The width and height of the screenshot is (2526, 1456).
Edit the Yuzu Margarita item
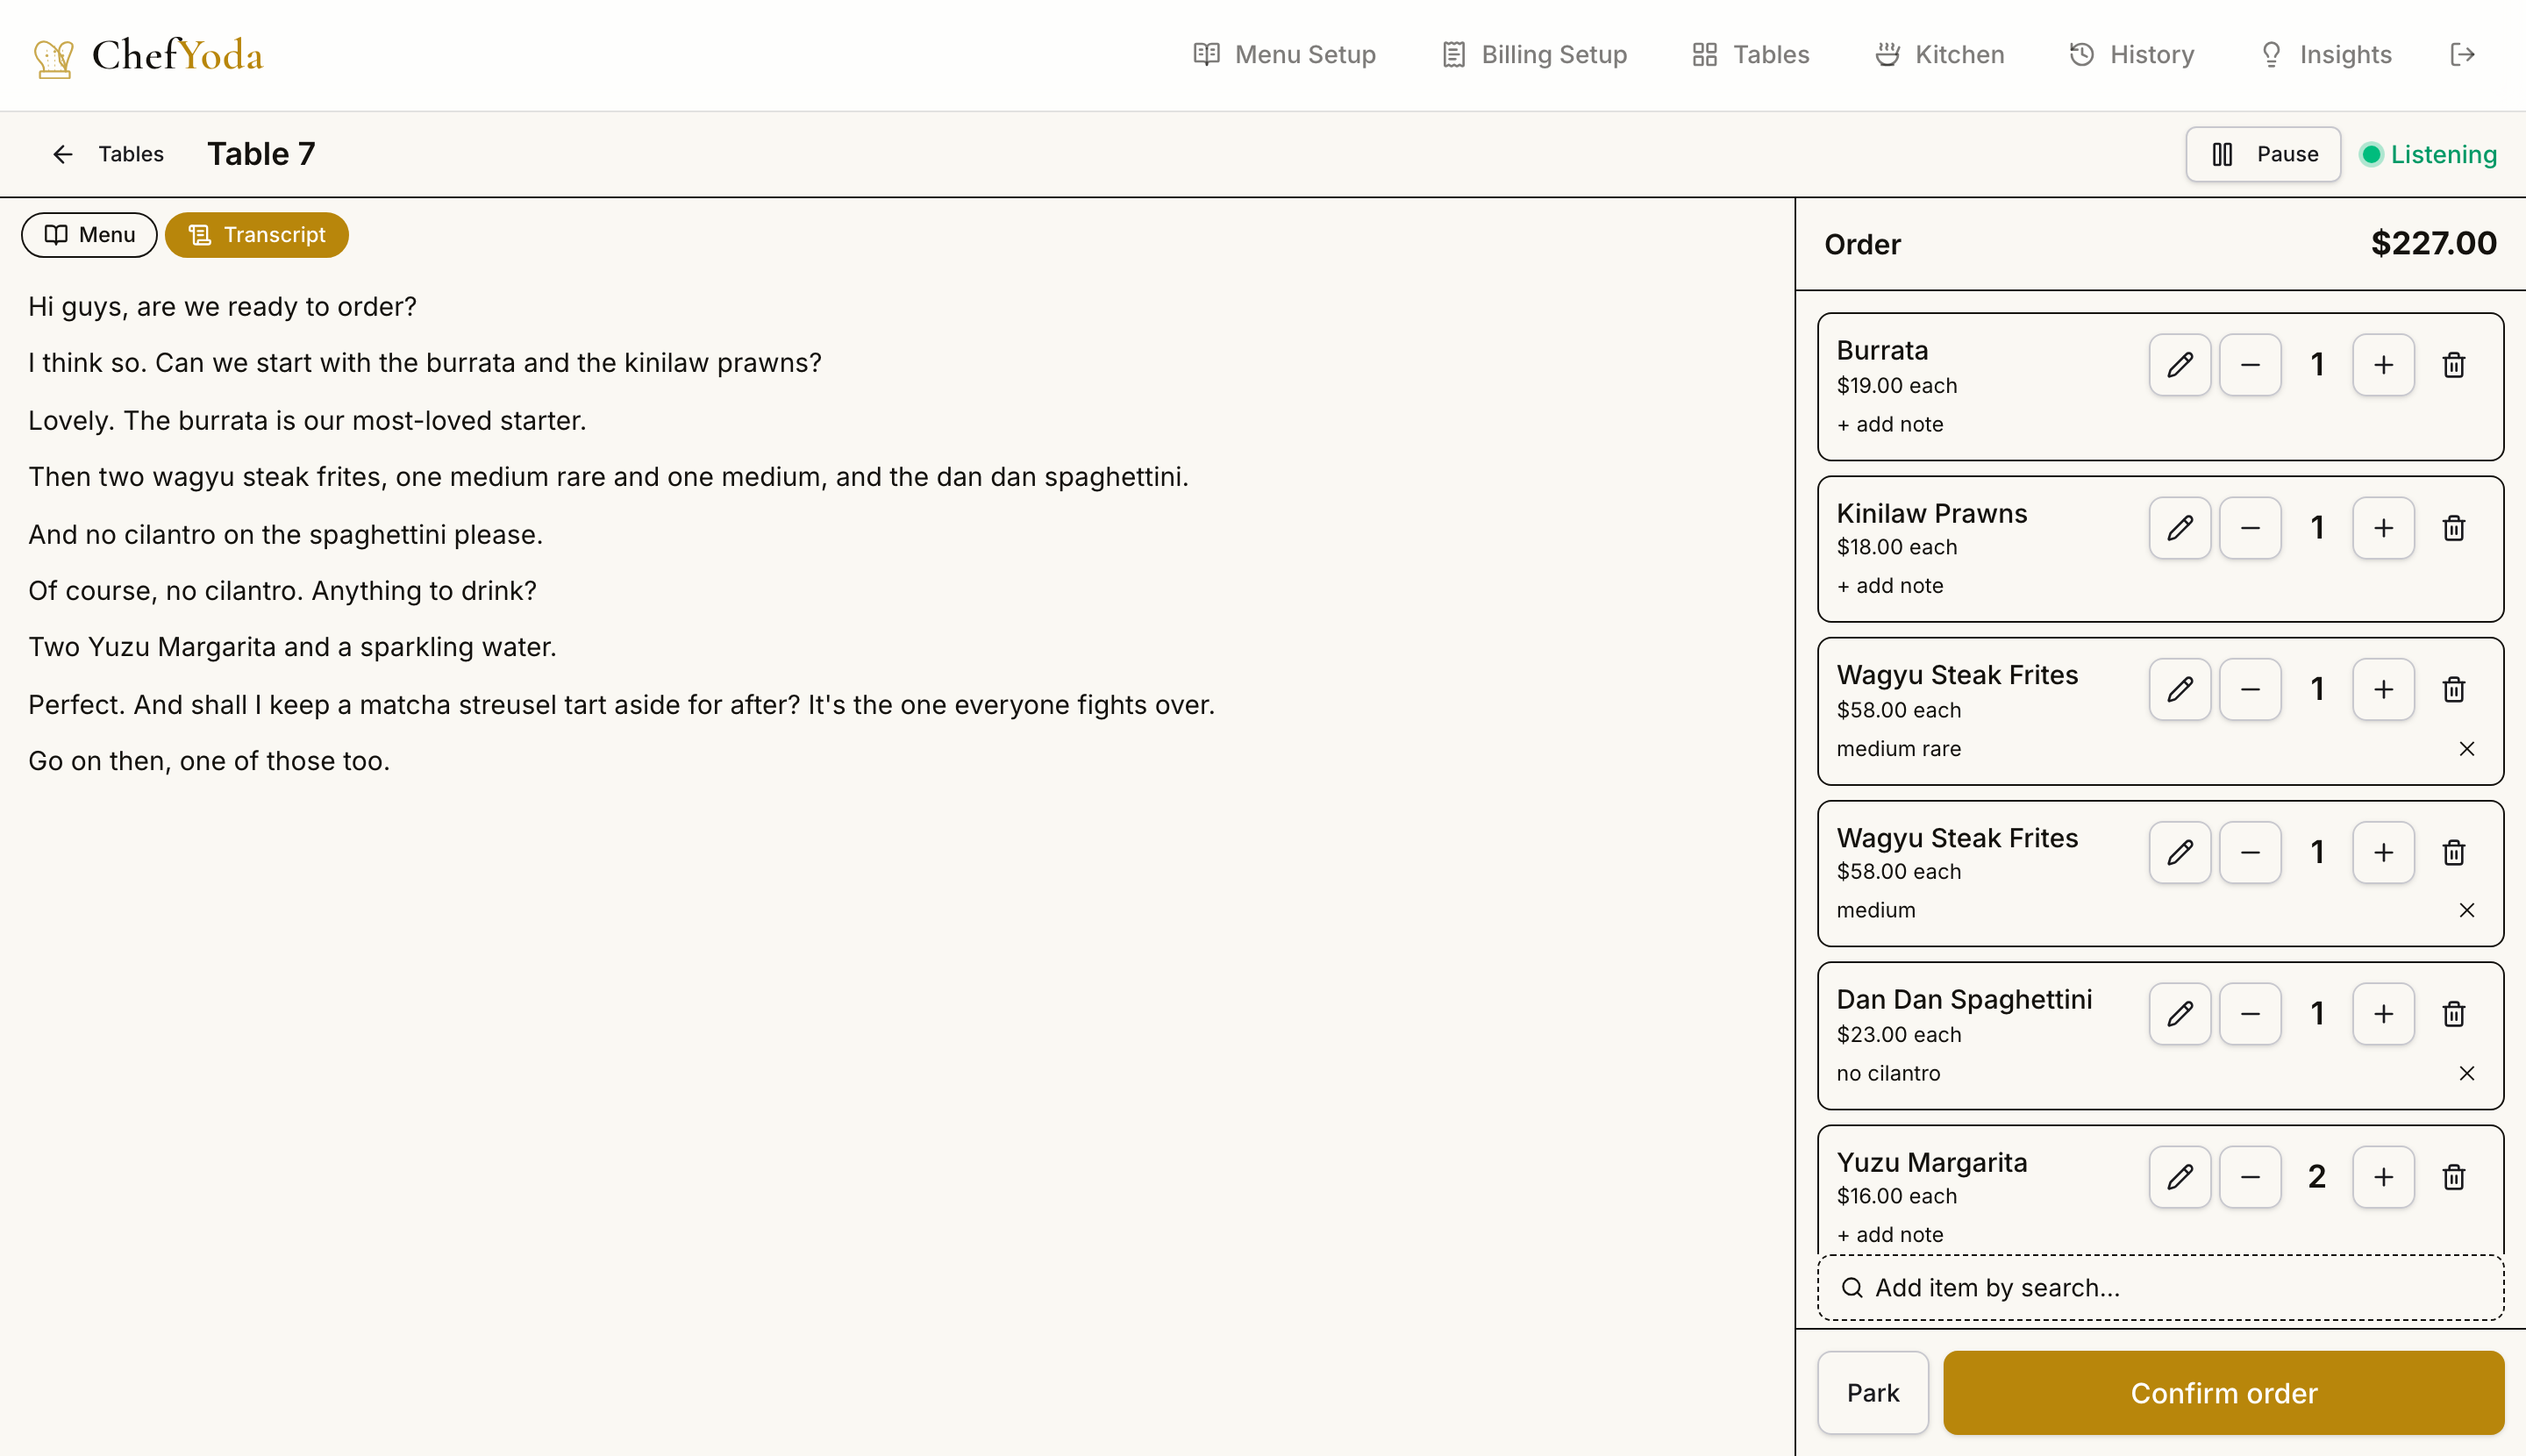(x=2180, y=1177)
